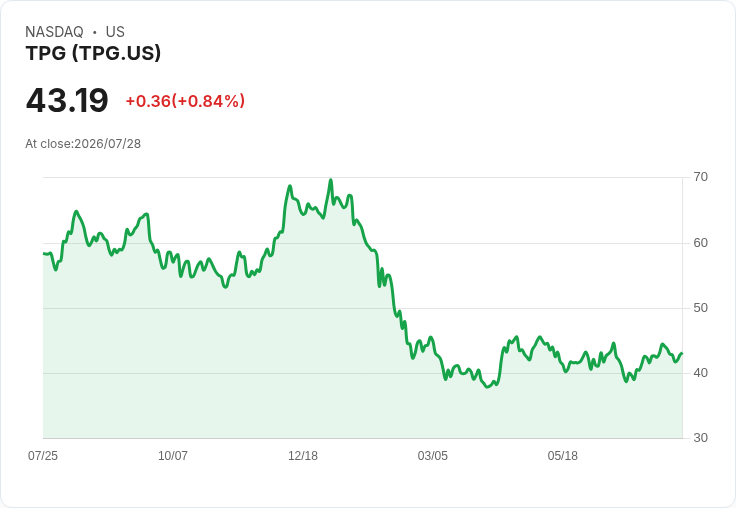Click the 30 y-axis price label
The height and width of the screenshot is (508, 736).
pos(700,438)
